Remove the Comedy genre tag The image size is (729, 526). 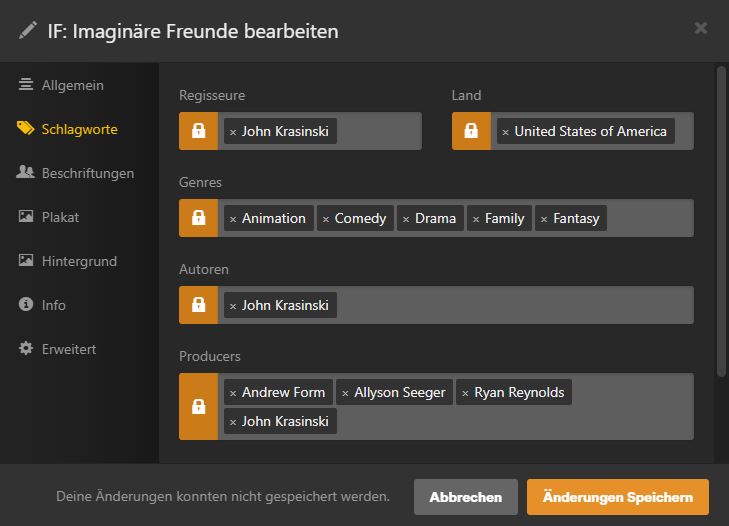coord(326,219)
